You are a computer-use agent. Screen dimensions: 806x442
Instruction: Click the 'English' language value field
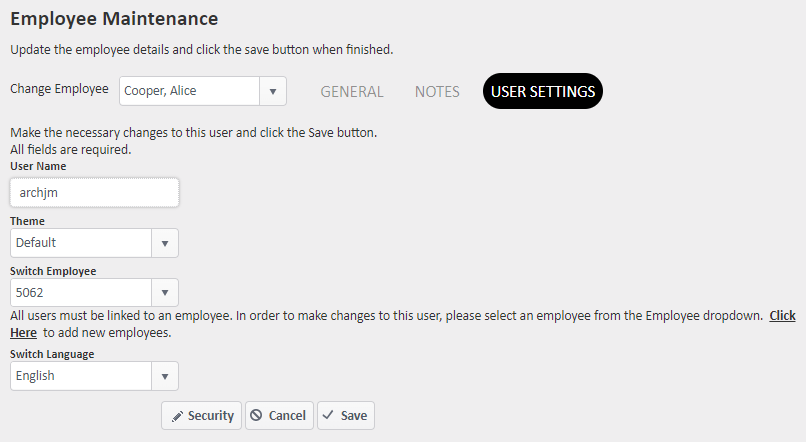coord(80,376)
